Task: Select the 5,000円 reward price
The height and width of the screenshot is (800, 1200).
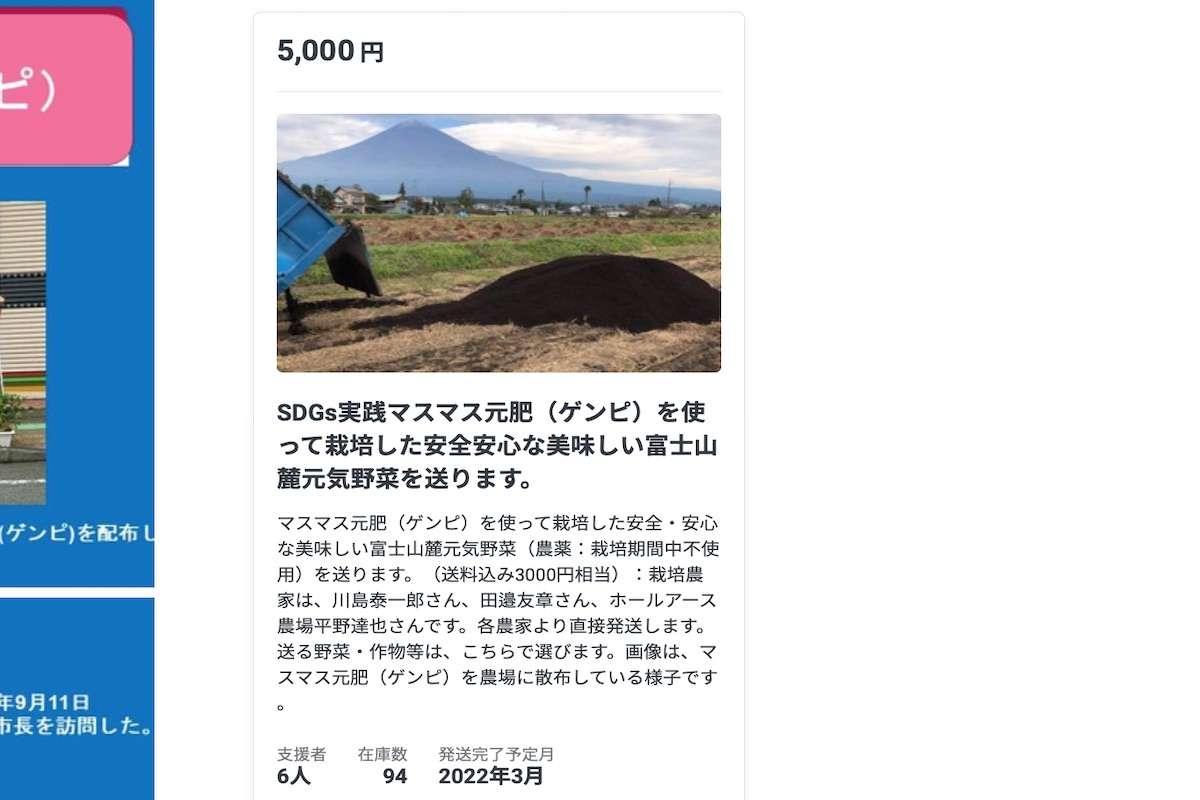Action: click(330, 50)
